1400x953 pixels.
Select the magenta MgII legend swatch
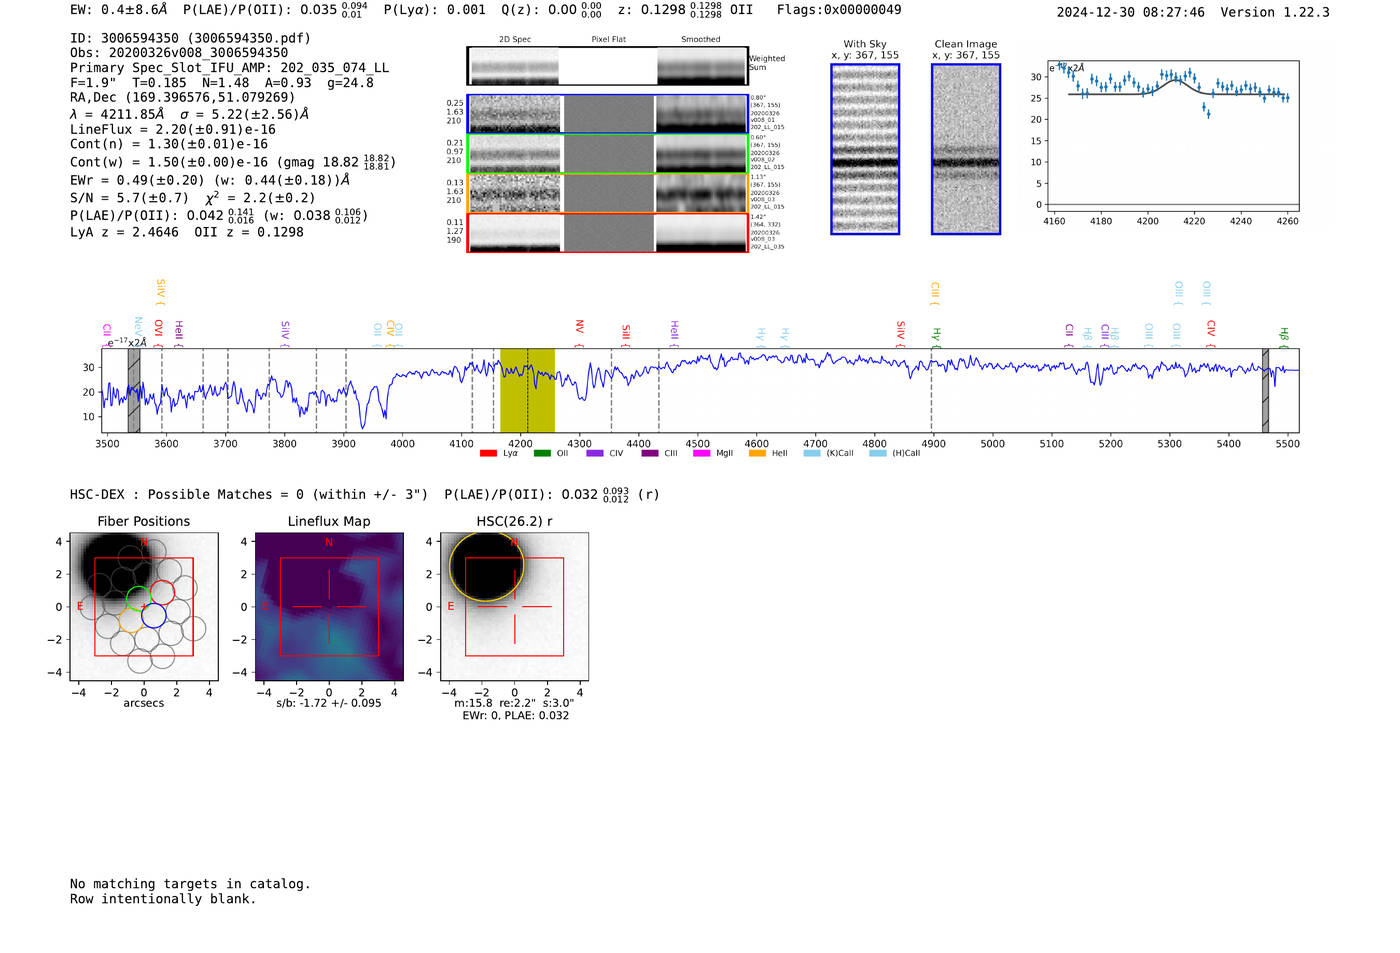click(x=701, y=454)
